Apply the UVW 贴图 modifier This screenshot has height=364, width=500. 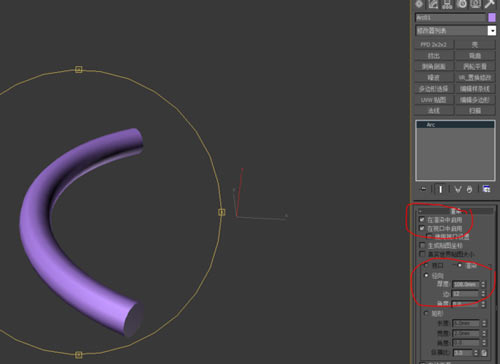(x=434, y=100)
